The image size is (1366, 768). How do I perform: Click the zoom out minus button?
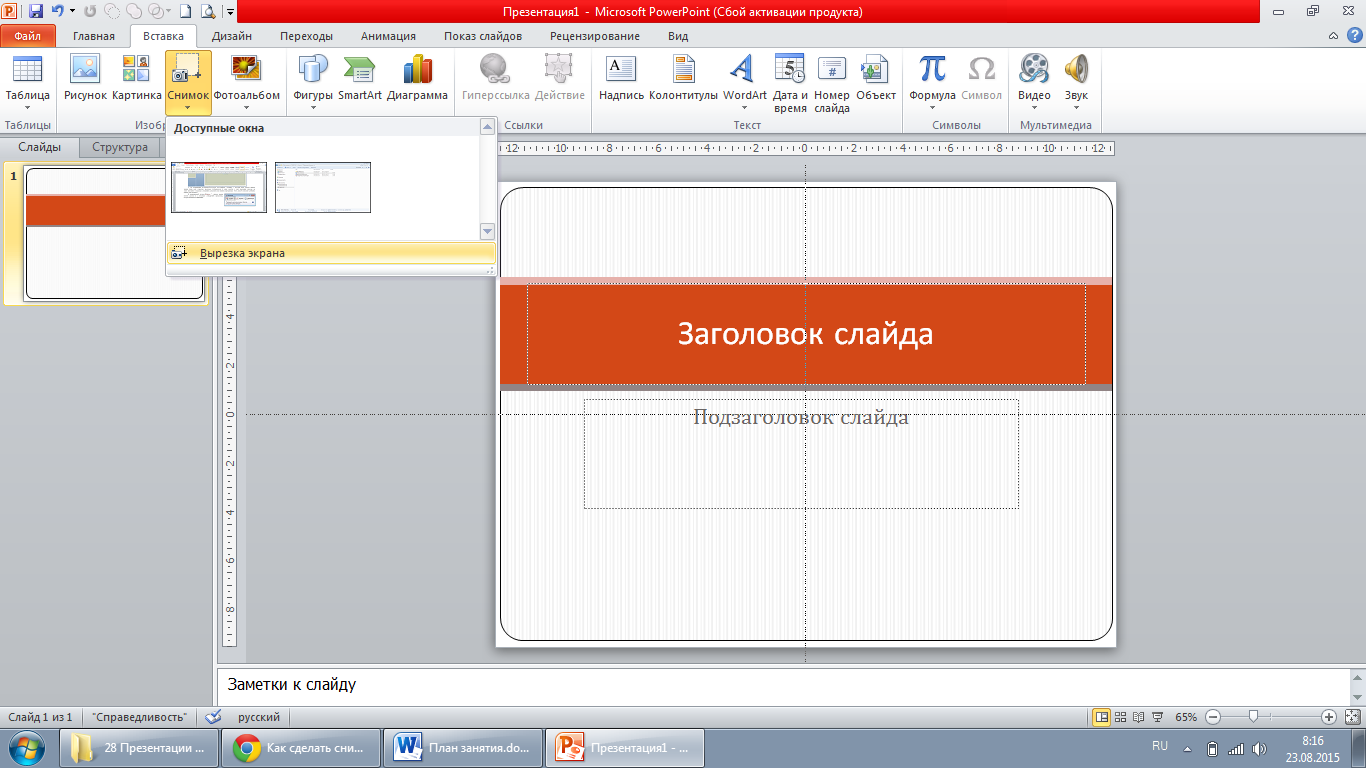(1212, 717)
